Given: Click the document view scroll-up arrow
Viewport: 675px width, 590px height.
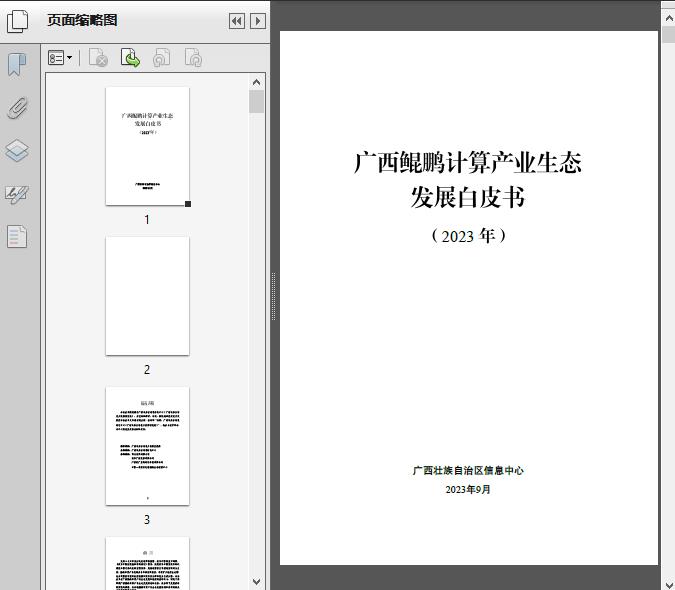Looking at the screenshot, I should click(669, 19).
